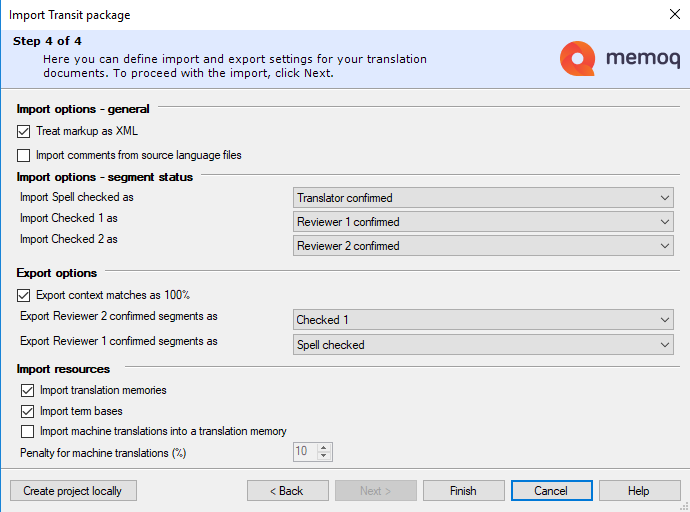
Task: Open Import Spell checked as dropdown
Action: 483,198
